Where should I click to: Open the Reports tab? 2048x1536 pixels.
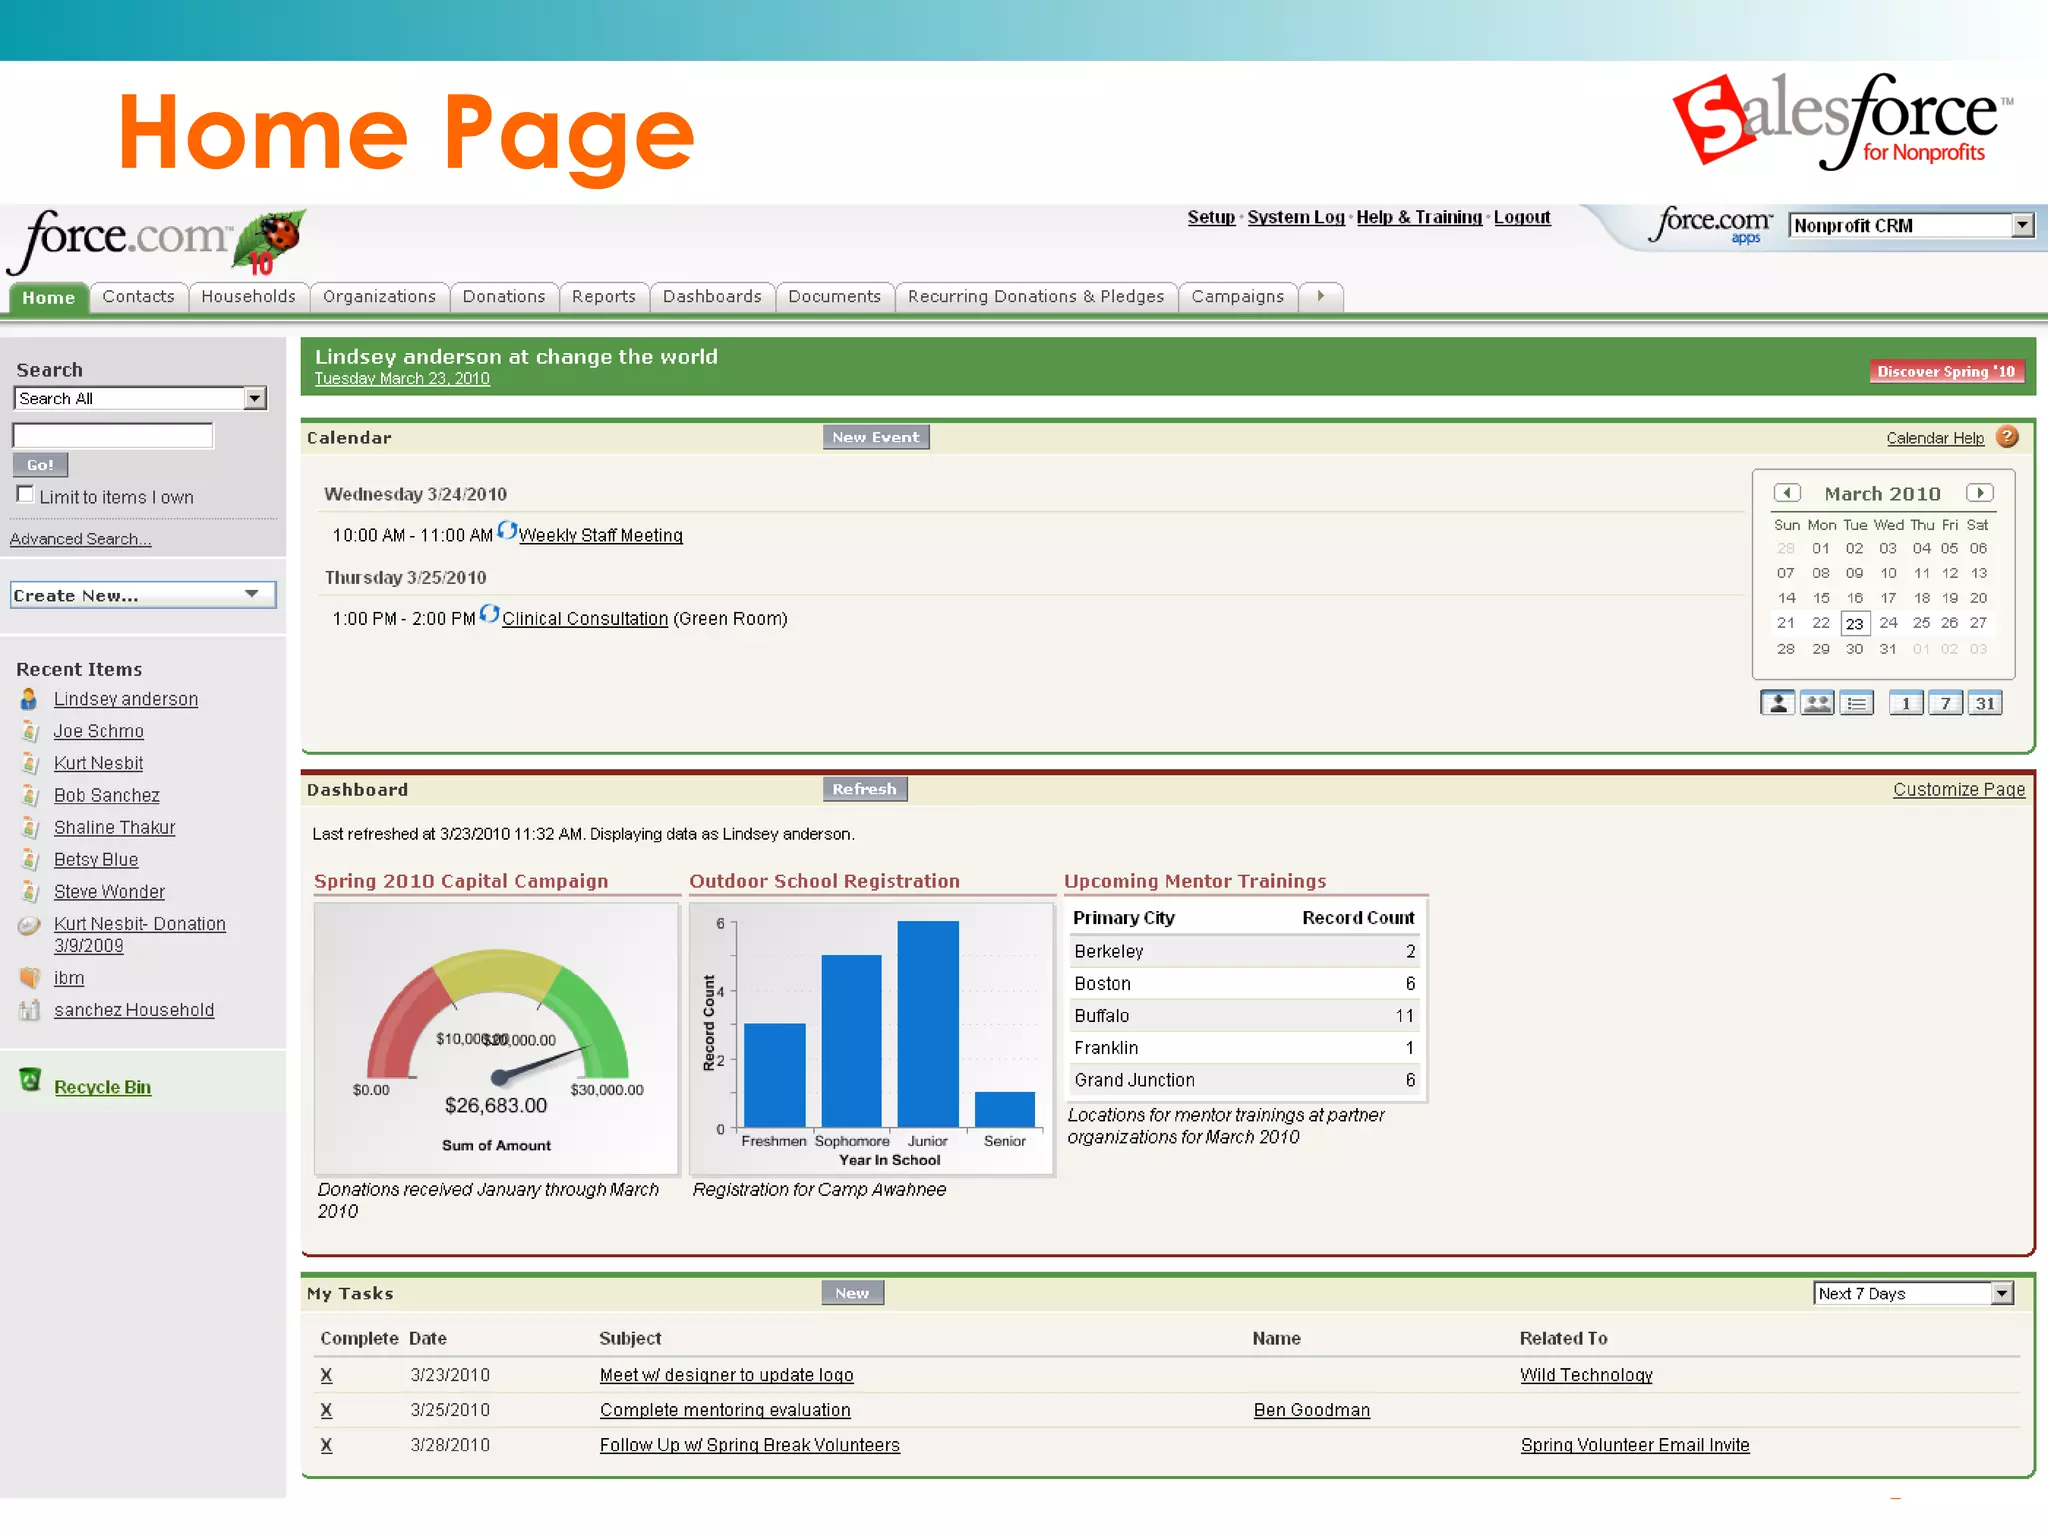(604, 296)
